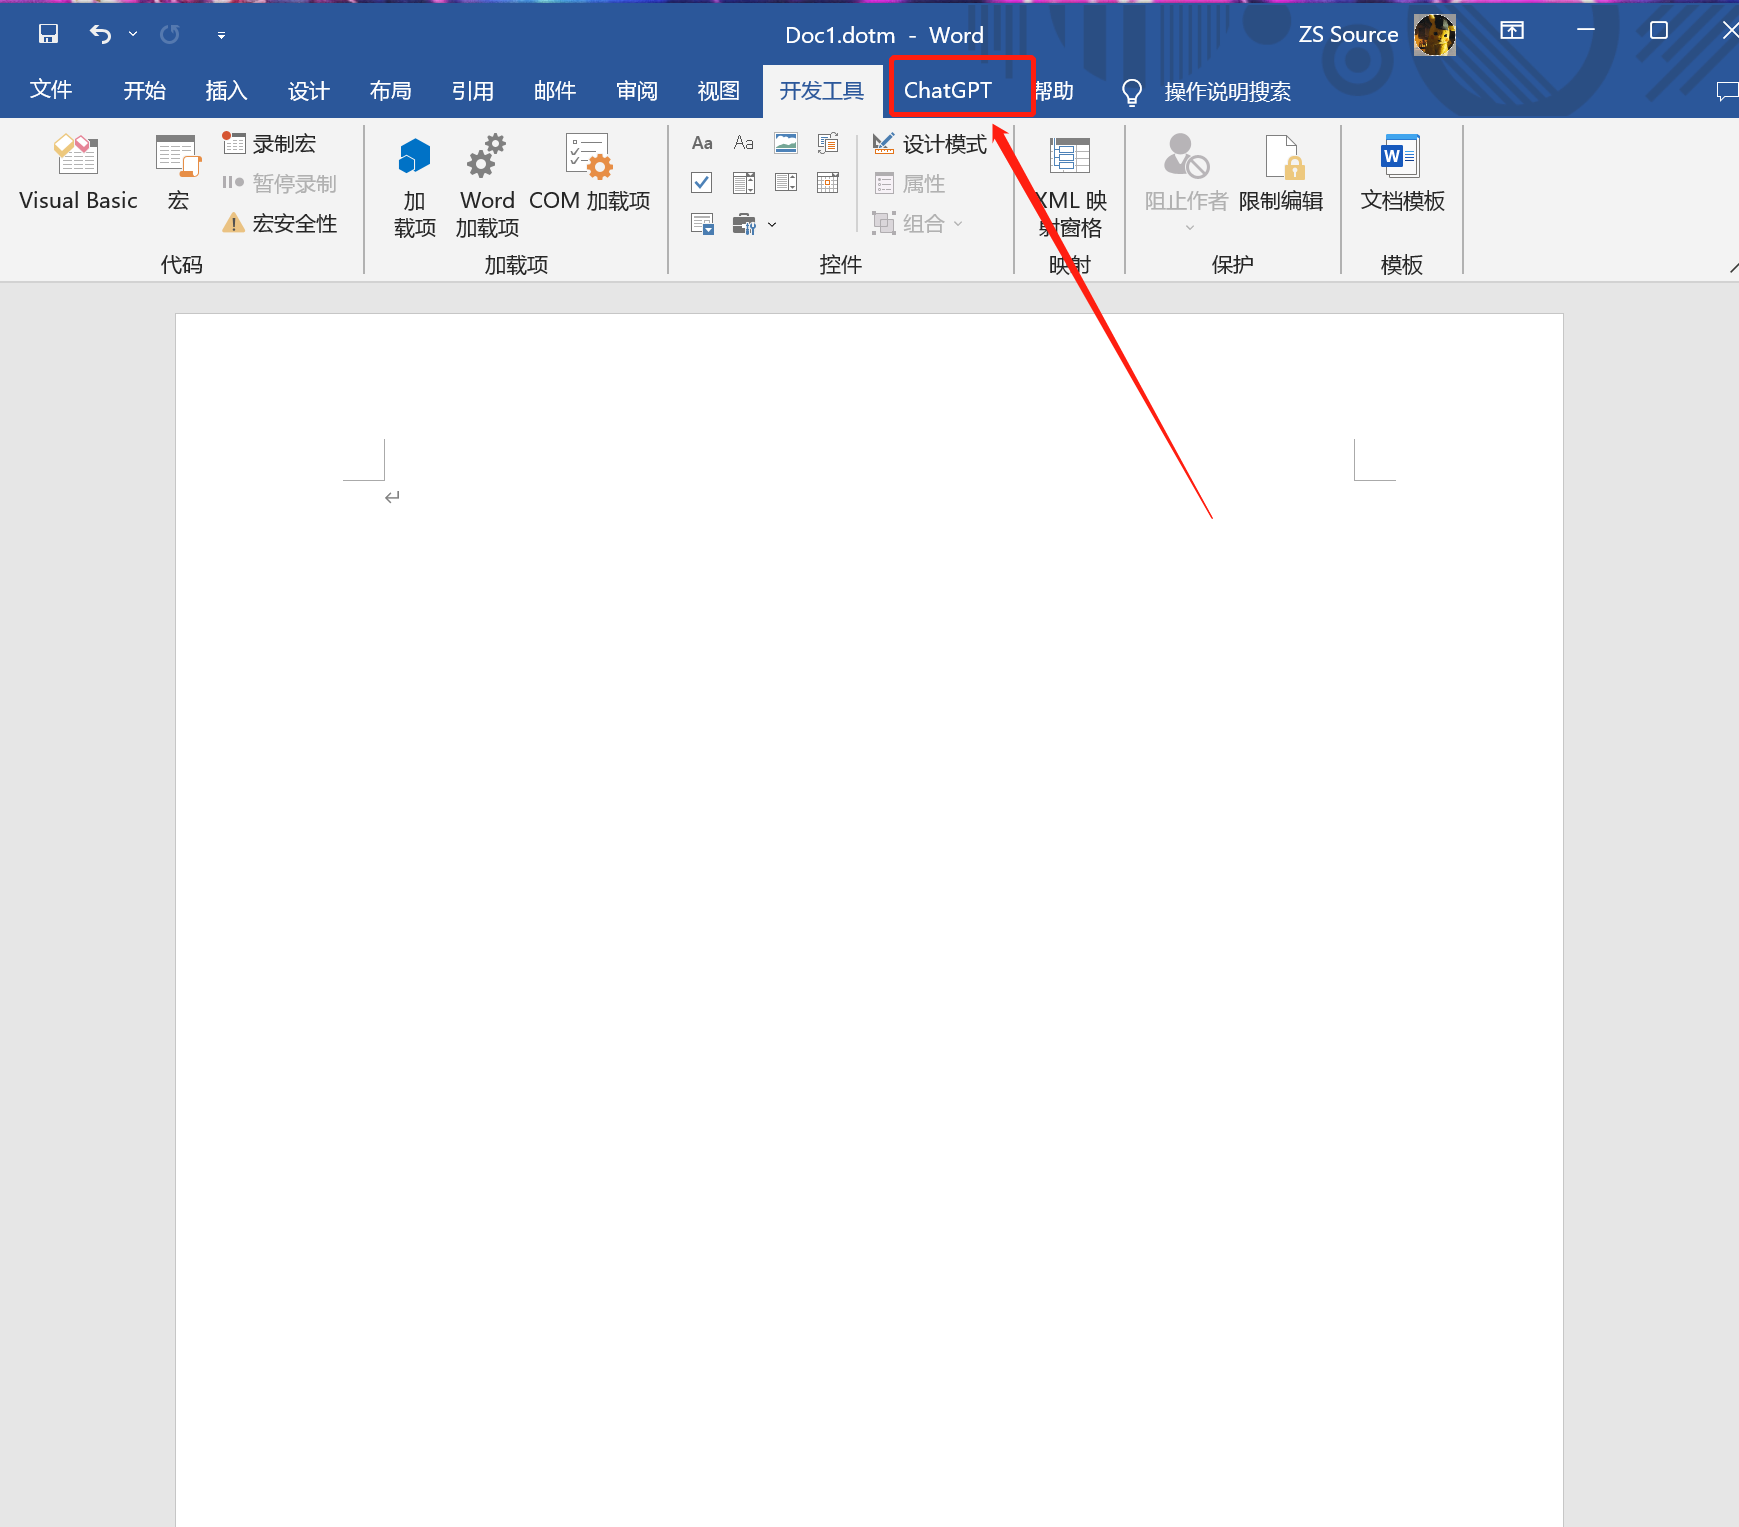1739x1527 pixels.
Task: Open the undo history dropdown arrow
Action: 133,34
